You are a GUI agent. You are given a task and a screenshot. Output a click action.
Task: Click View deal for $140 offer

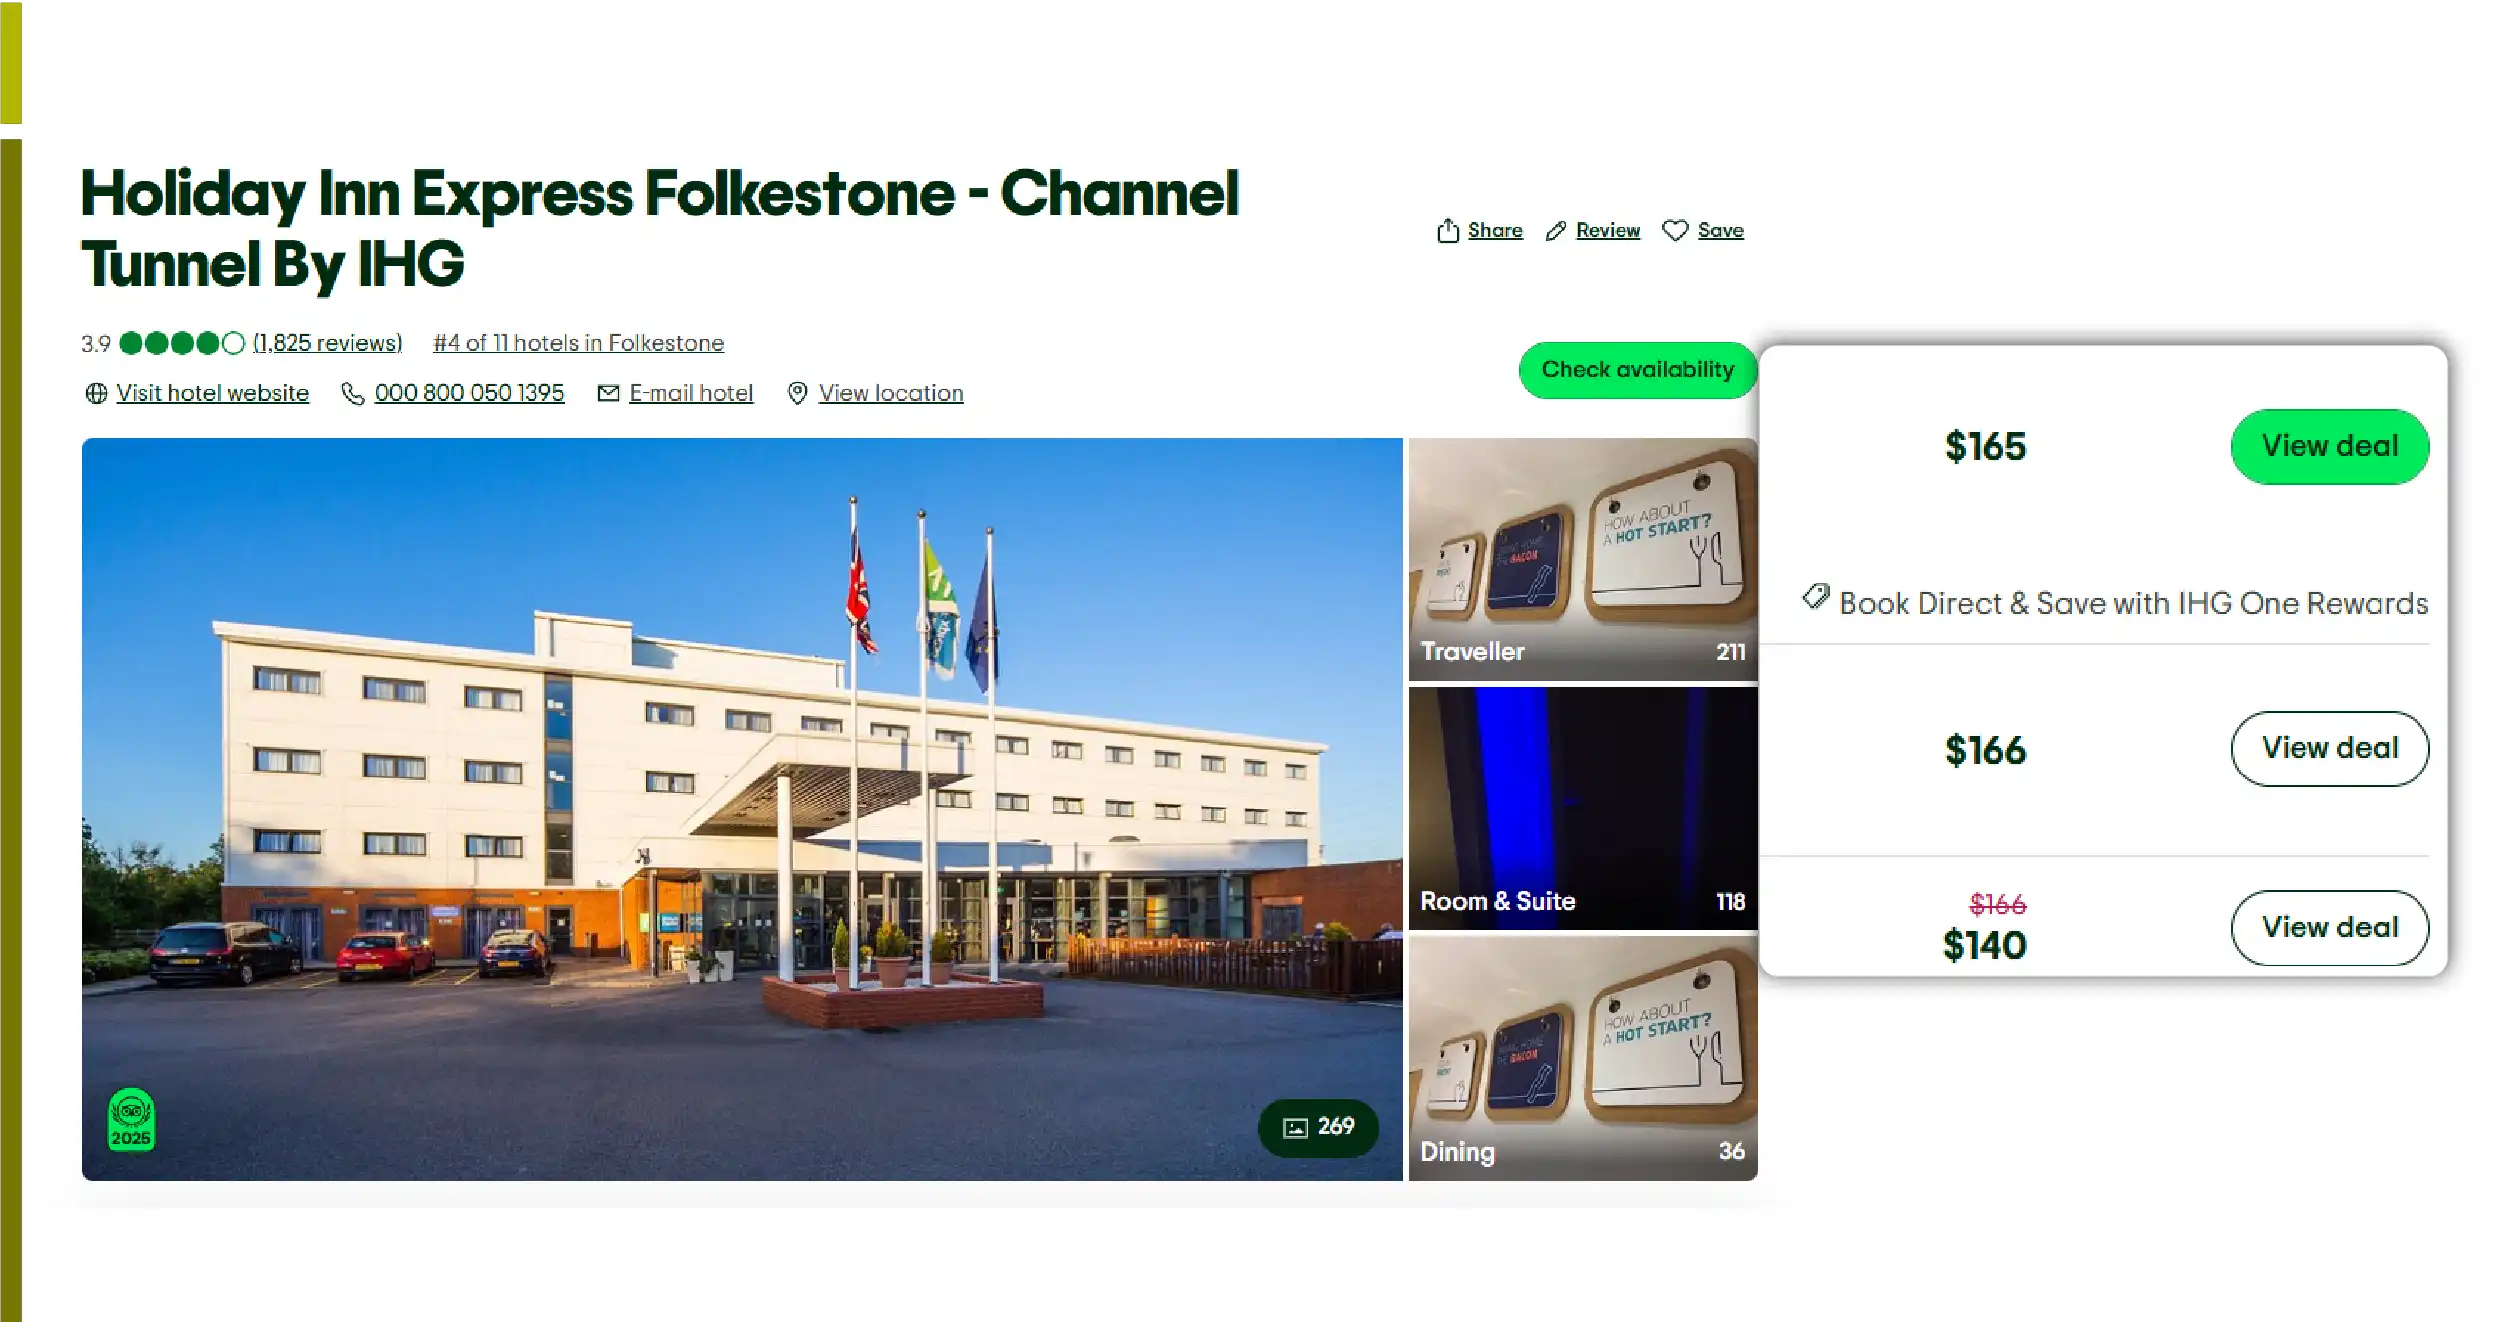pos(2329,927)
